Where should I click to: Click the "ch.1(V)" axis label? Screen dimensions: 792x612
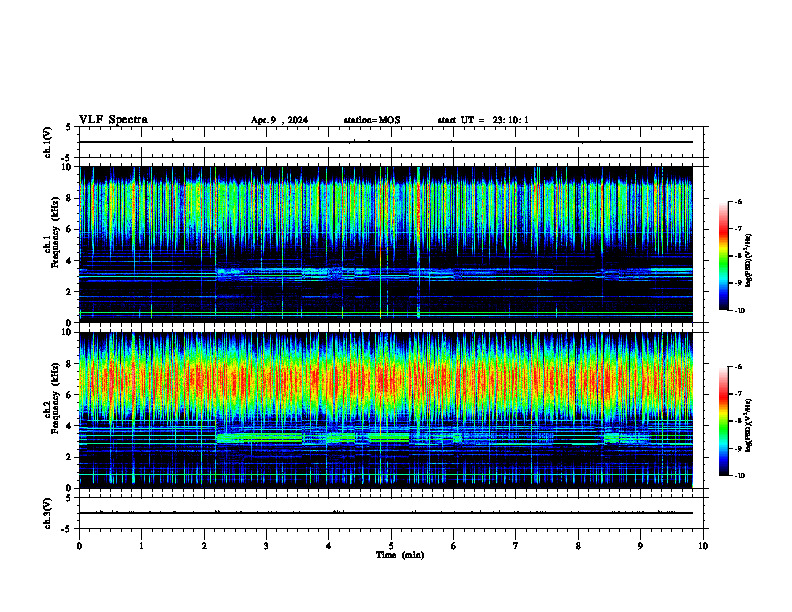(x=48, y=142)
